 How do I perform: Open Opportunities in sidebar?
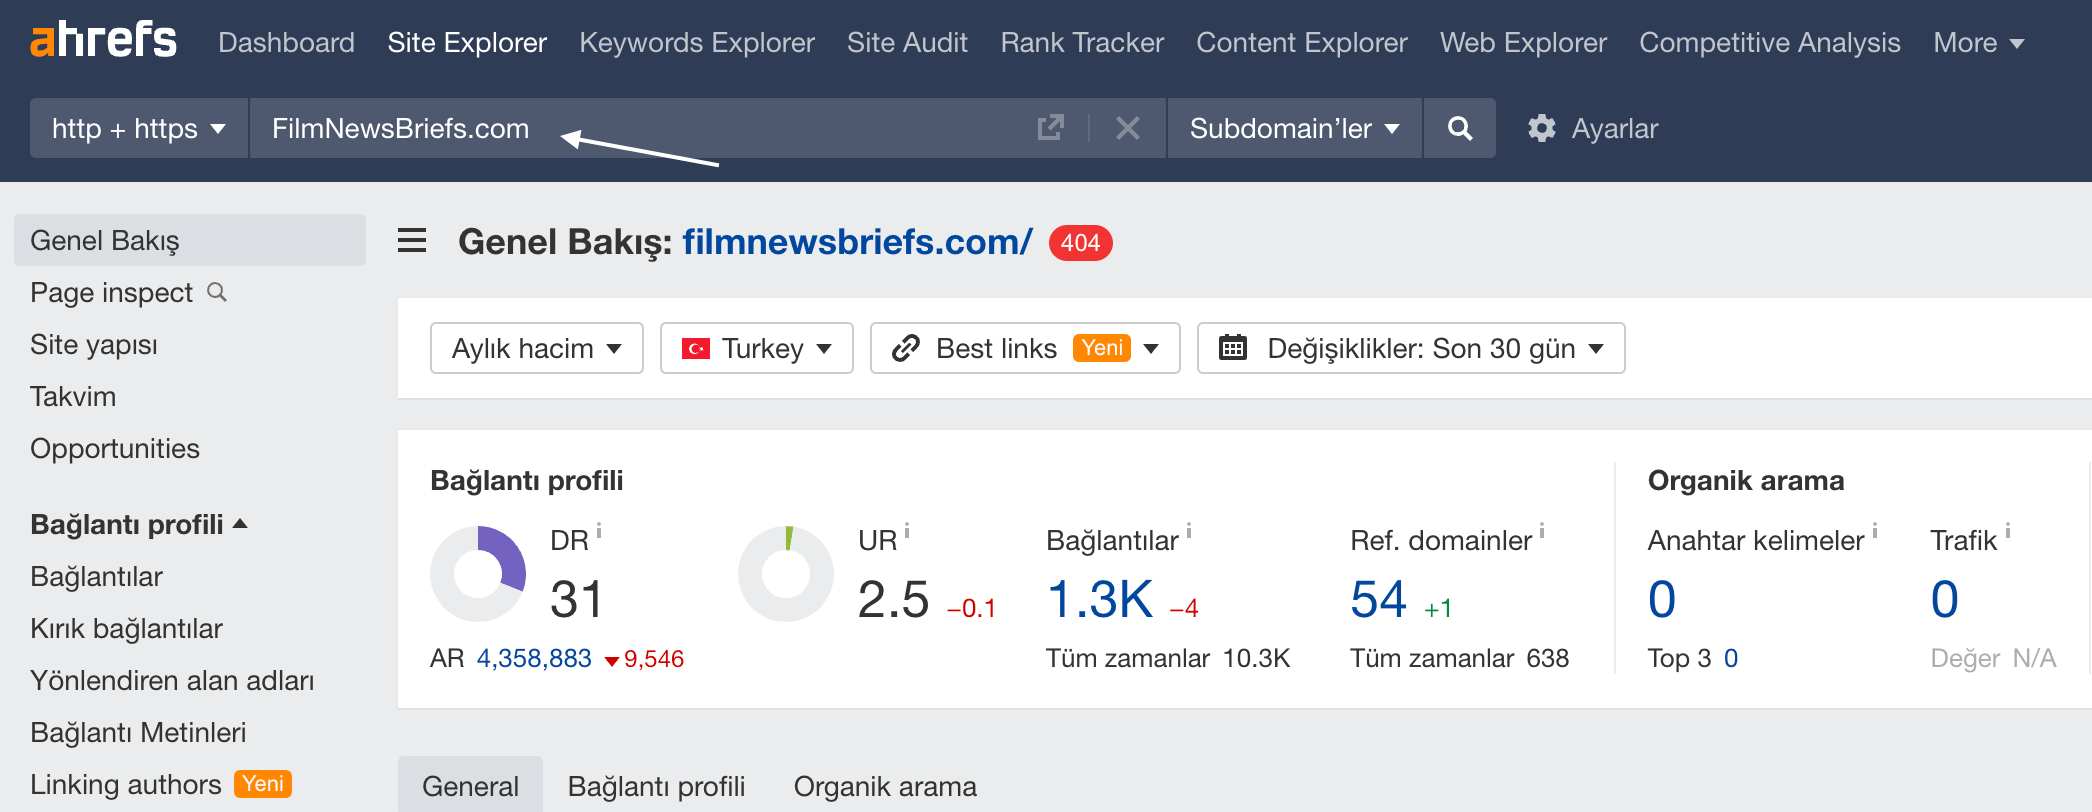(115, 448)
